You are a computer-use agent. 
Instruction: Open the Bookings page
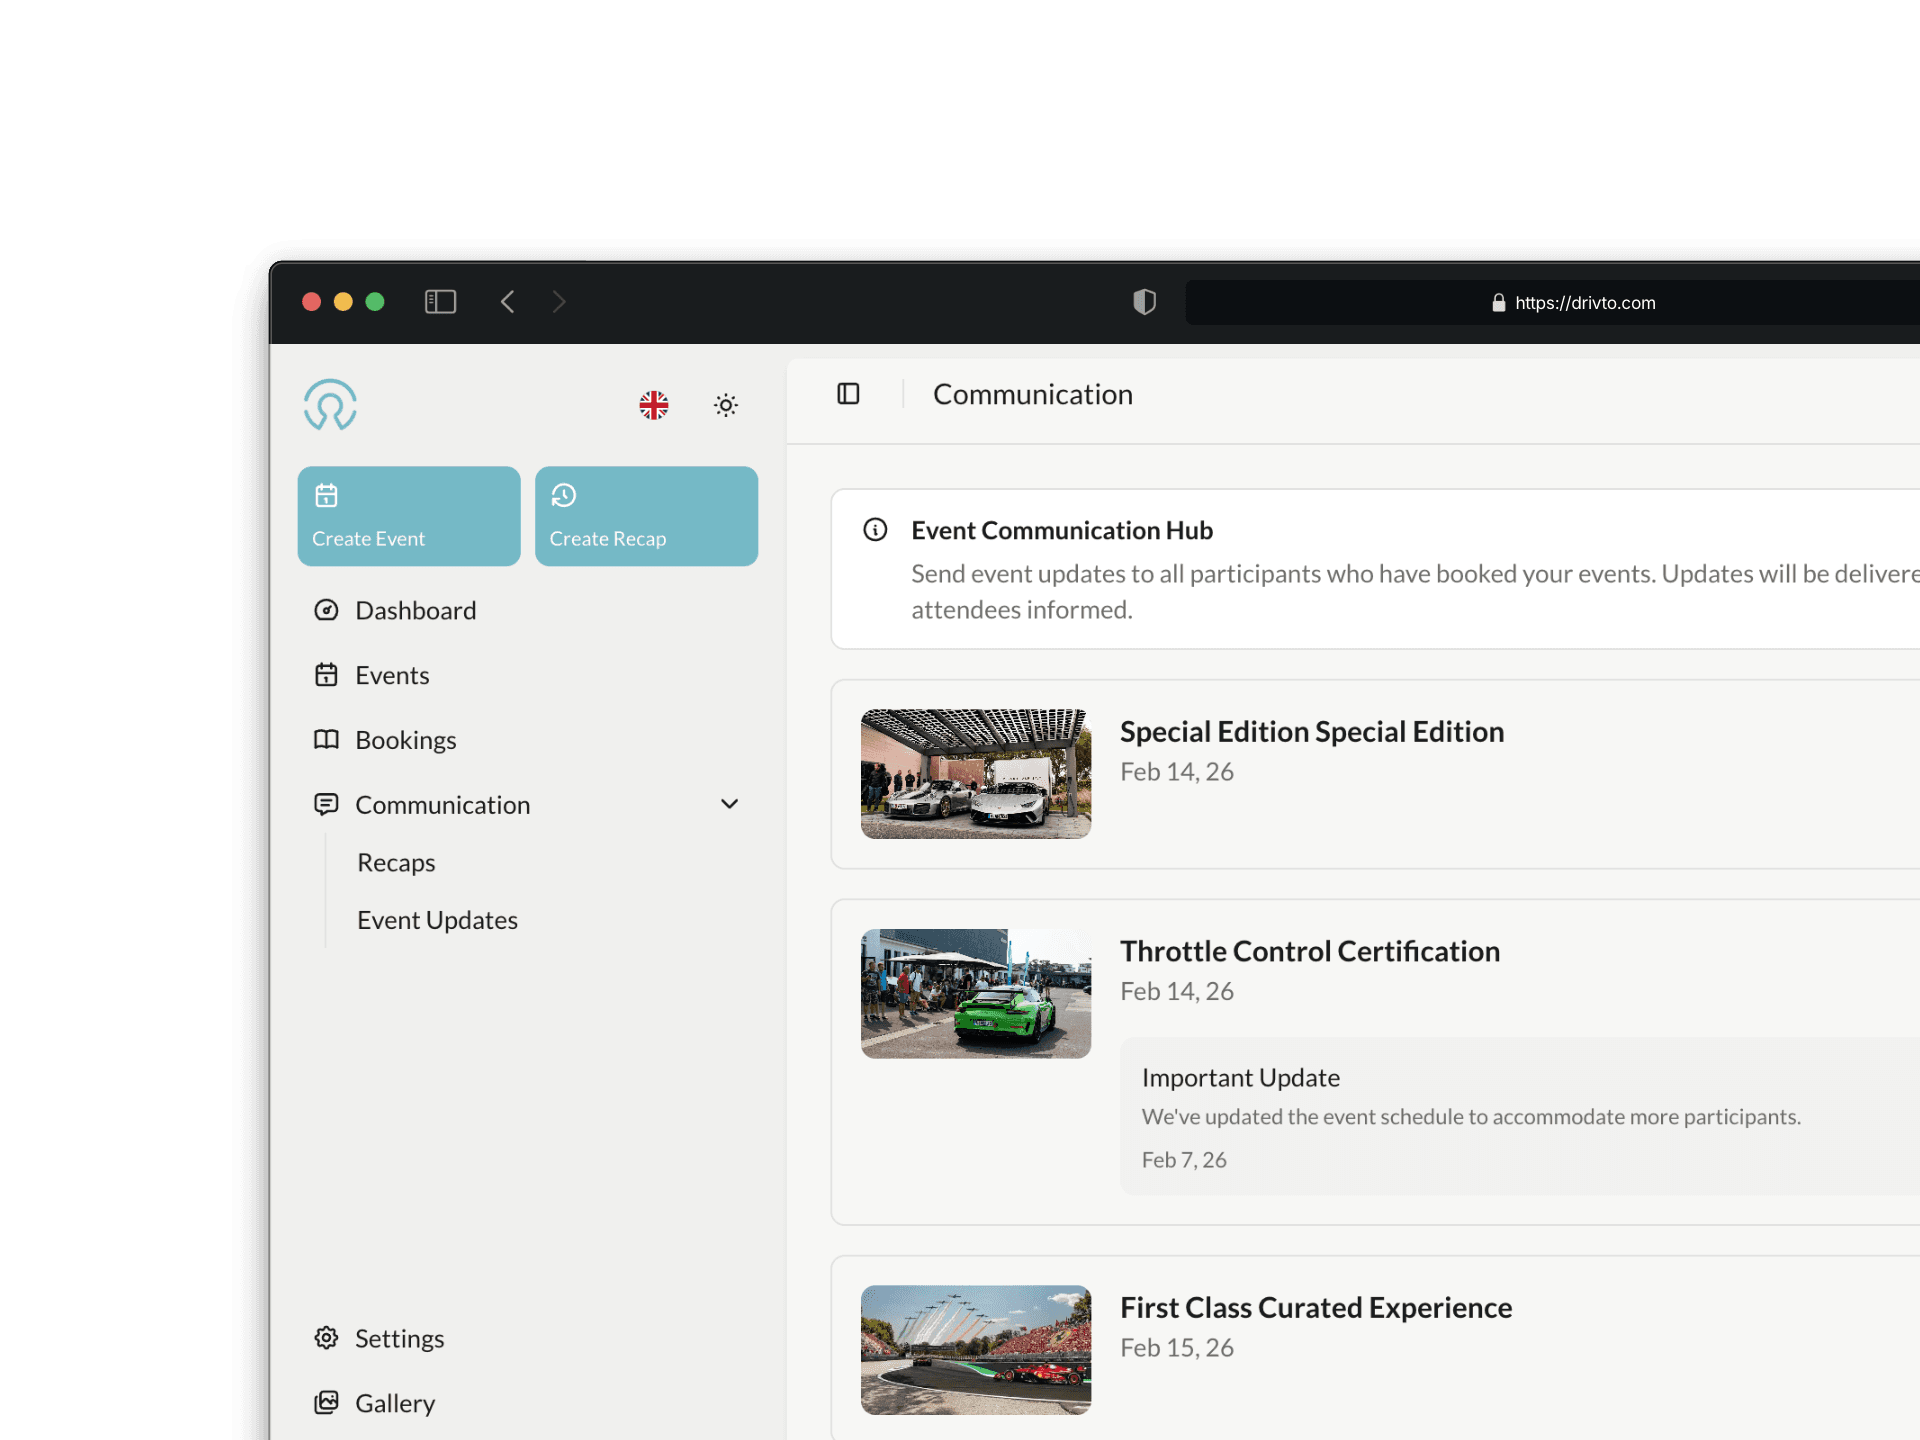405,740
